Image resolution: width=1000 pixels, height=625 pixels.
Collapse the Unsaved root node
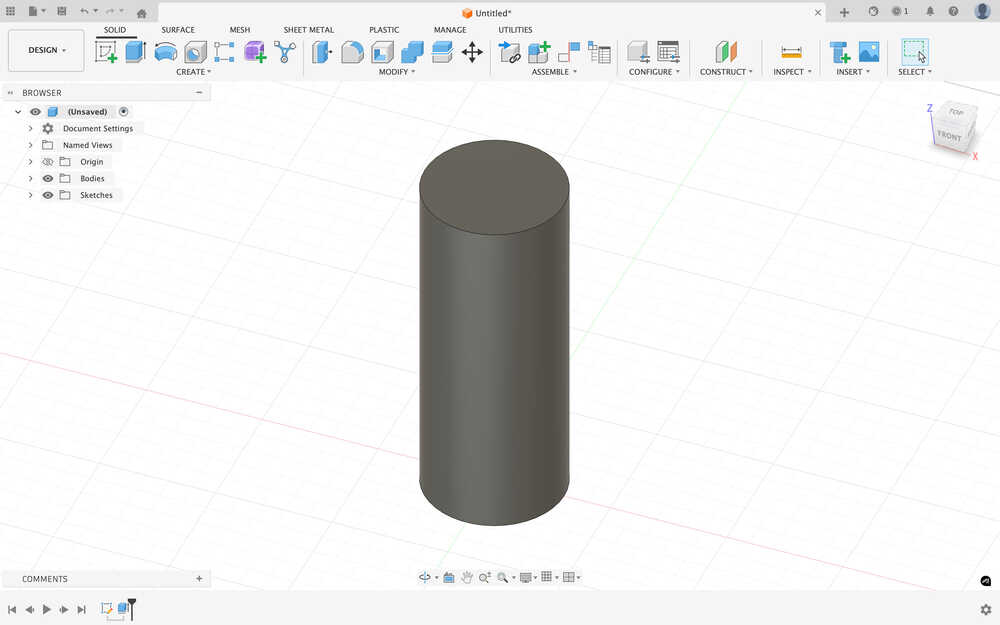18,112
